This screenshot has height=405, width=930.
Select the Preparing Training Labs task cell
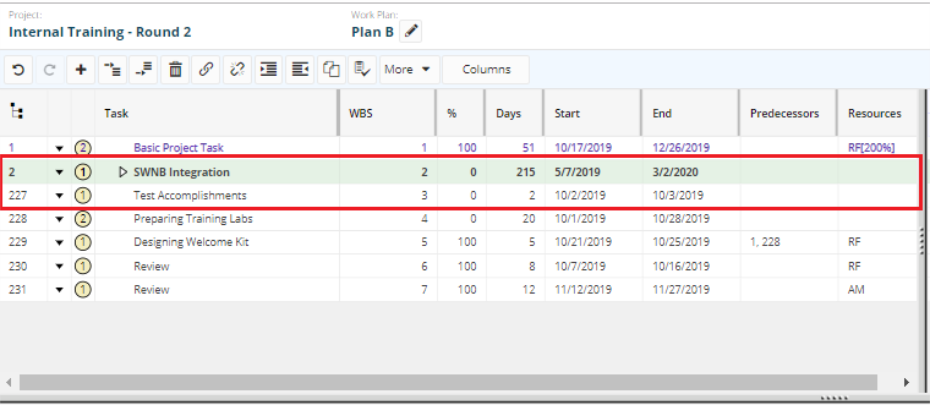pos(193,218)
